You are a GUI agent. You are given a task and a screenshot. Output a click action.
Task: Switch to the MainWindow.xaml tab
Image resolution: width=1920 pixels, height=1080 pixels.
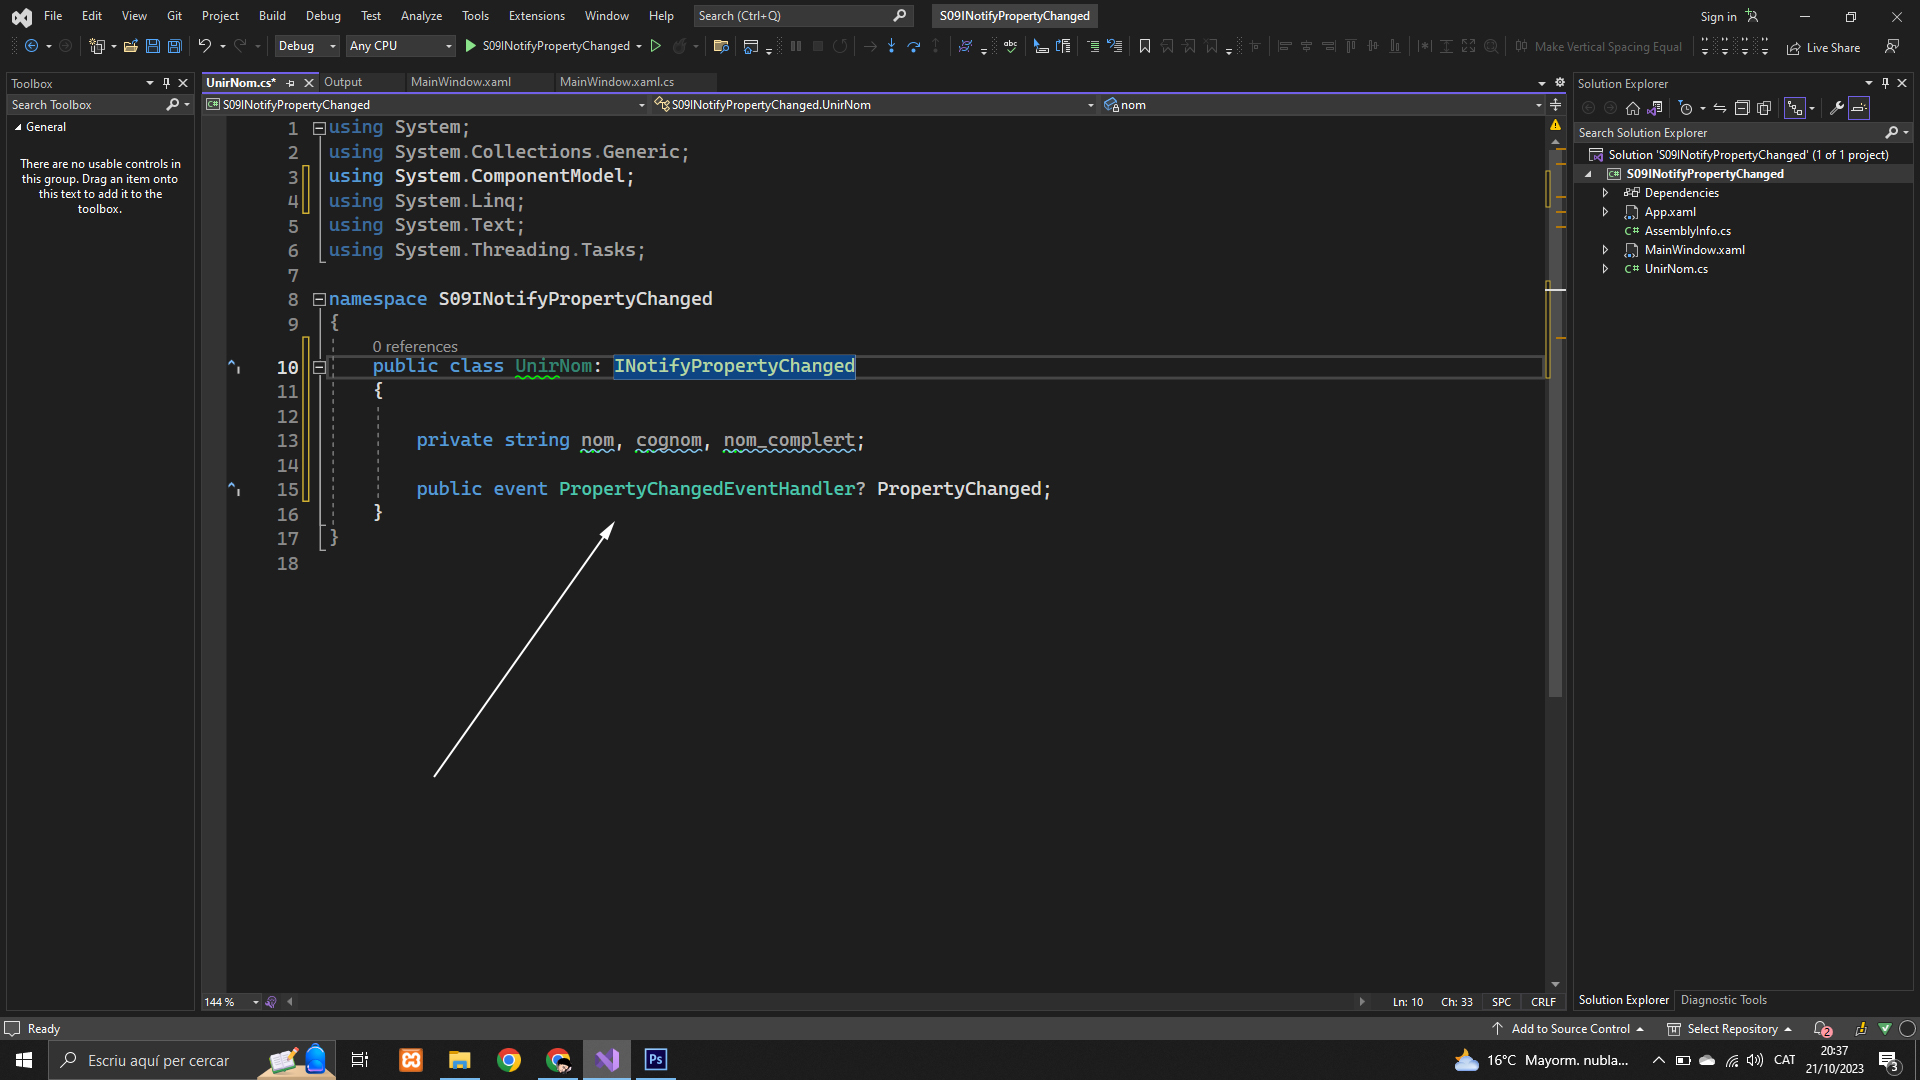[x=461, y=82]
